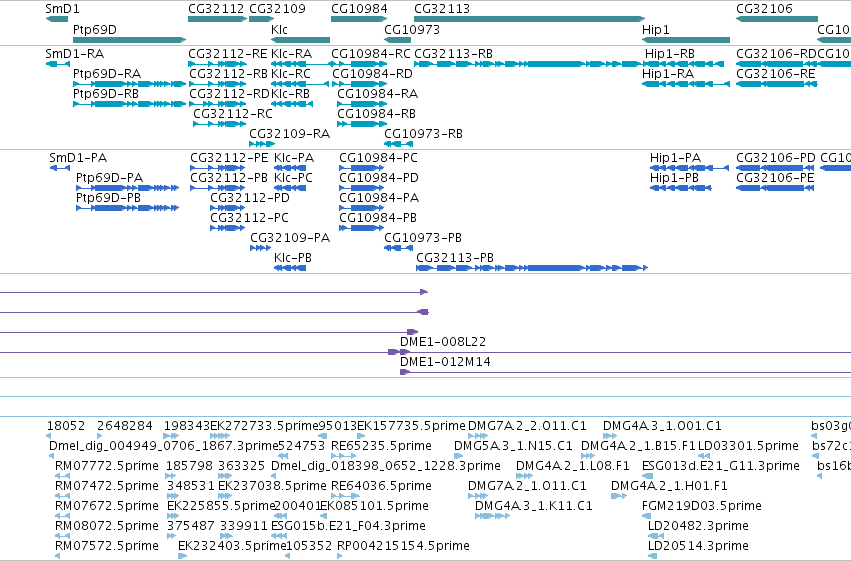Click the CG32109-PA protein feature

point(261,248)
